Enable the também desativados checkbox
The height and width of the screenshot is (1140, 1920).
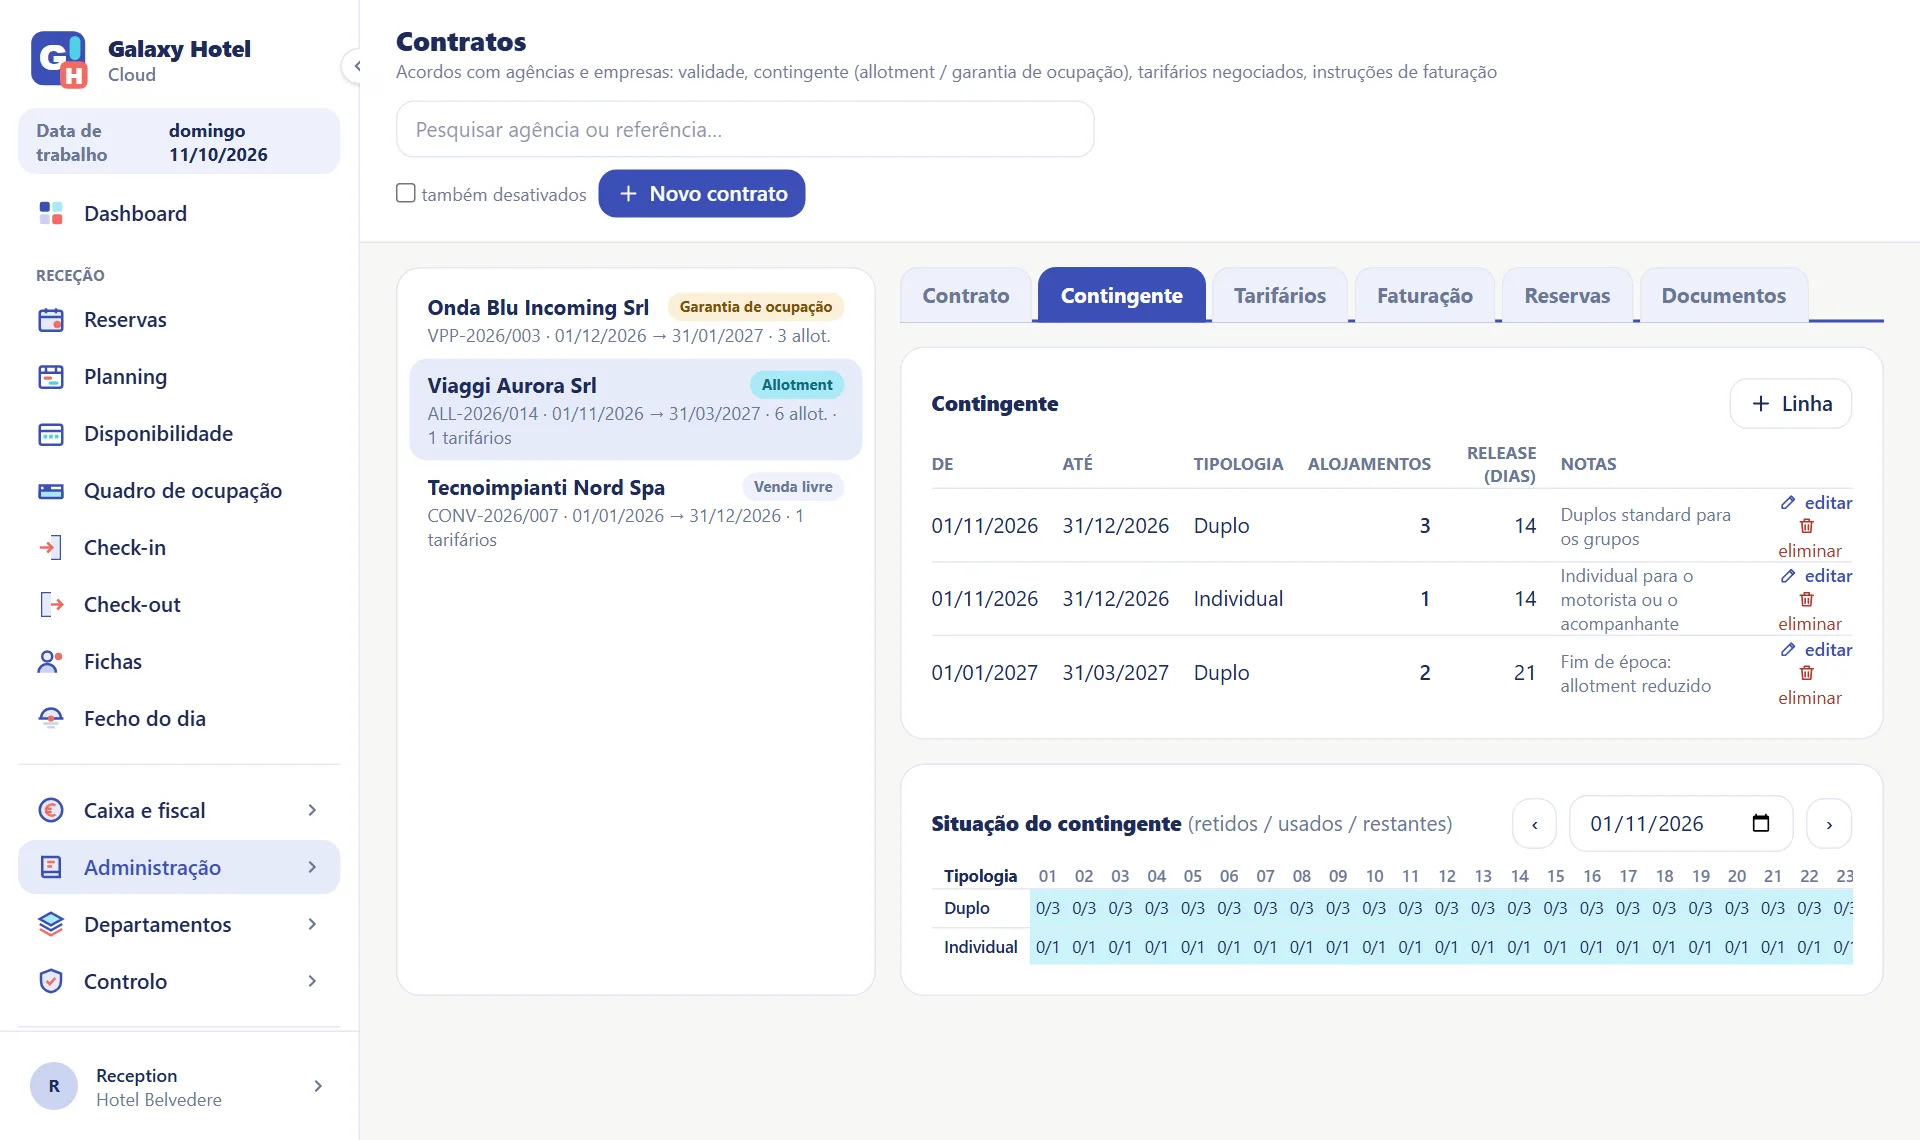click(x=406, y=193)
